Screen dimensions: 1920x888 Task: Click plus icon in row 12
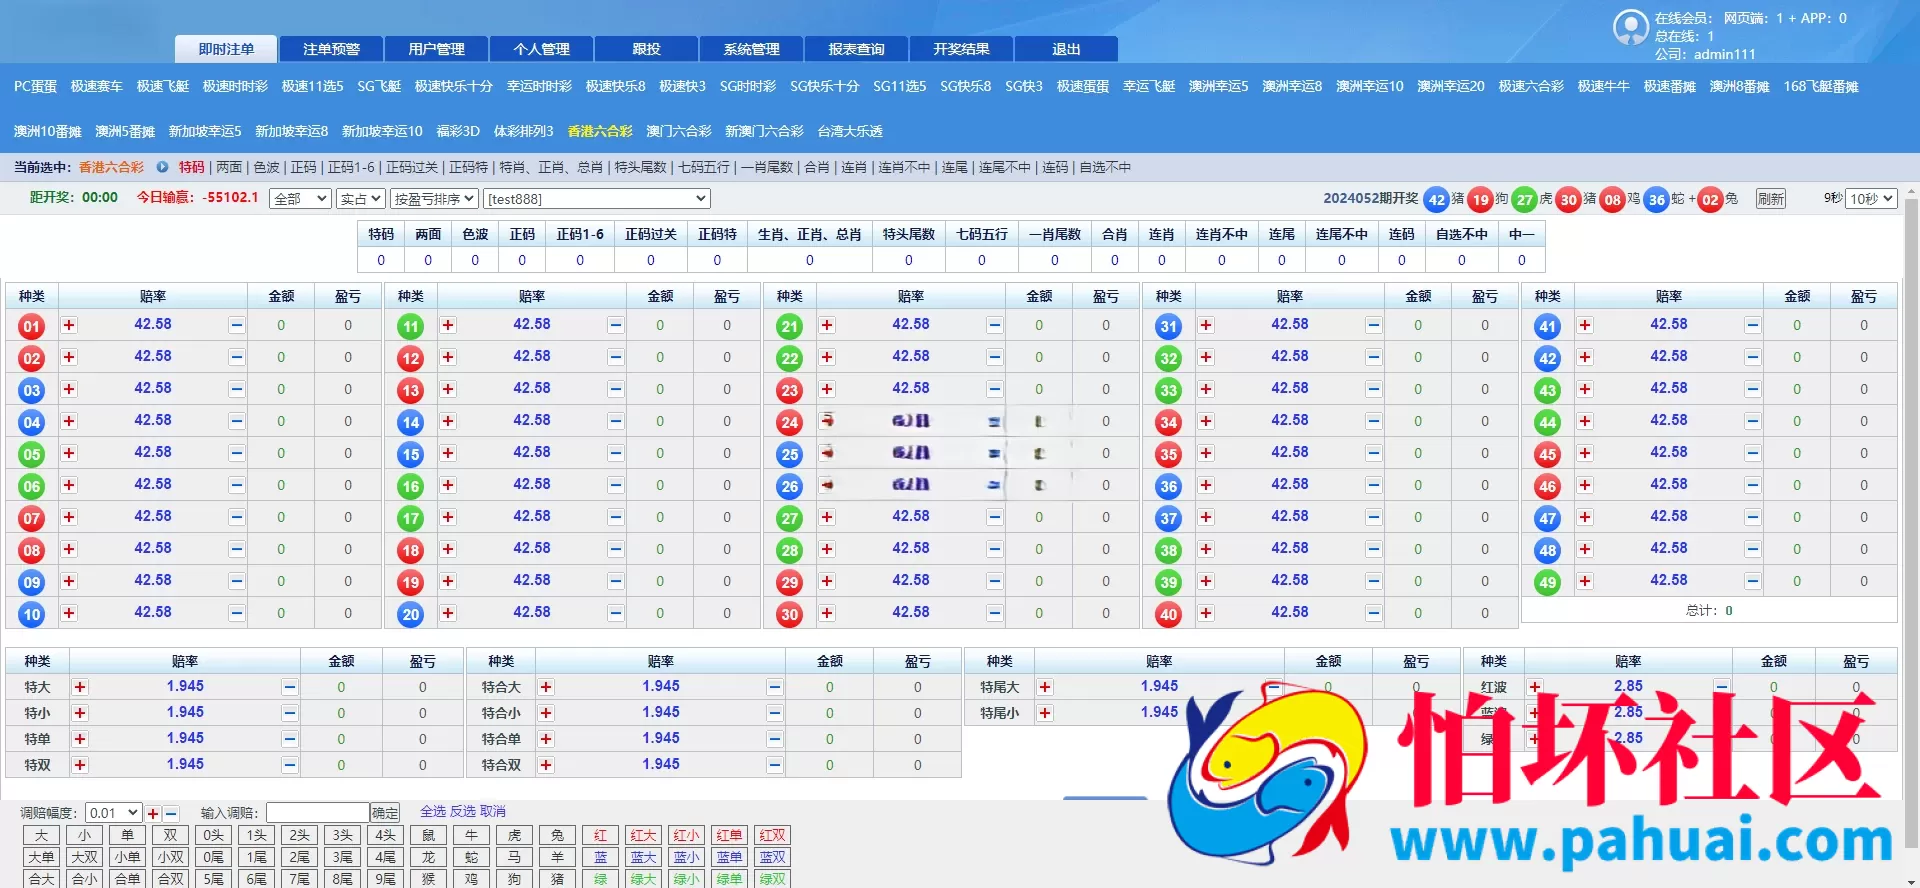448,357
